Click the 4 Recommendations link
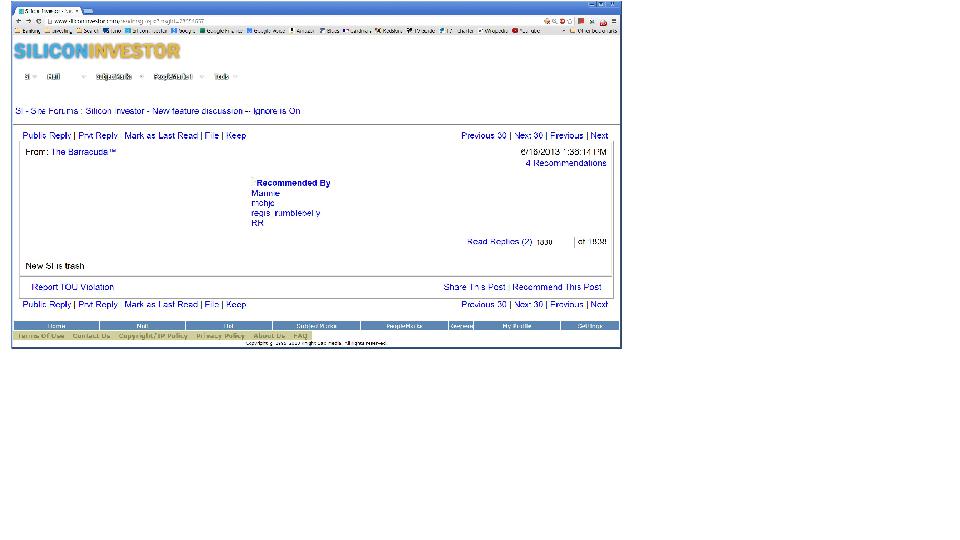Screen dimensions: 960x540 click(x=566, y=163)
